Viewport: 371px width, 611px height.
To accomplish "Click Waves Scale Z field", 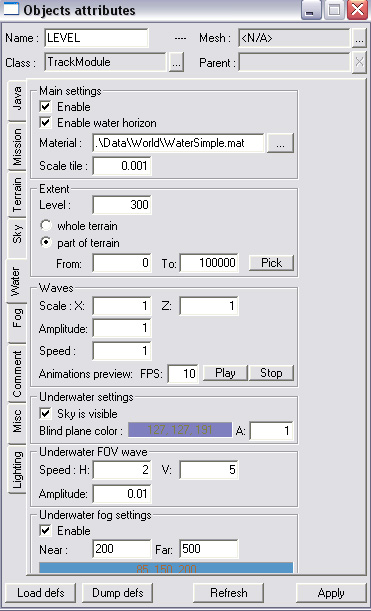I will (x=209, y=306).
